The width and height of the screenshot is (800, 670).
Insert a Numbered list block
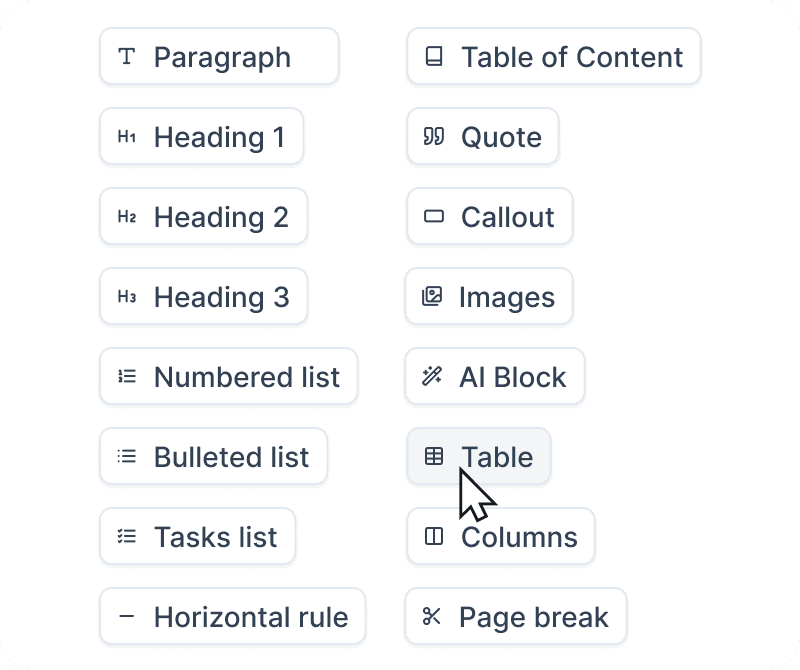click(229, 377)
